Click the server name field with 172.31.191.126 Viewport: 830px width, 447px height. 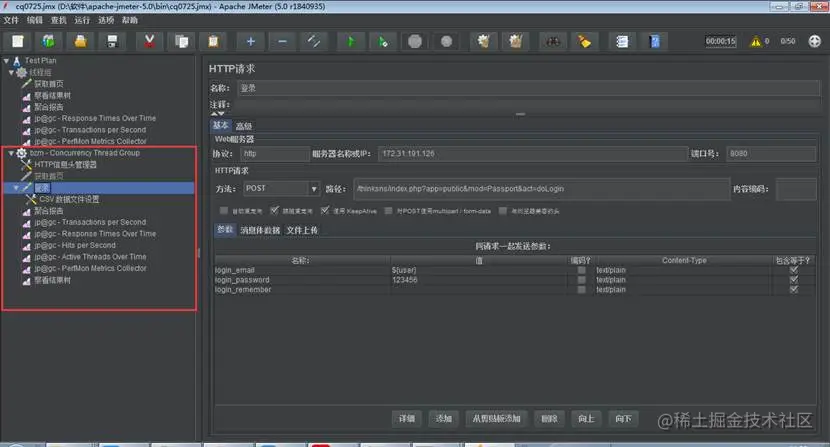click(533, 154)
